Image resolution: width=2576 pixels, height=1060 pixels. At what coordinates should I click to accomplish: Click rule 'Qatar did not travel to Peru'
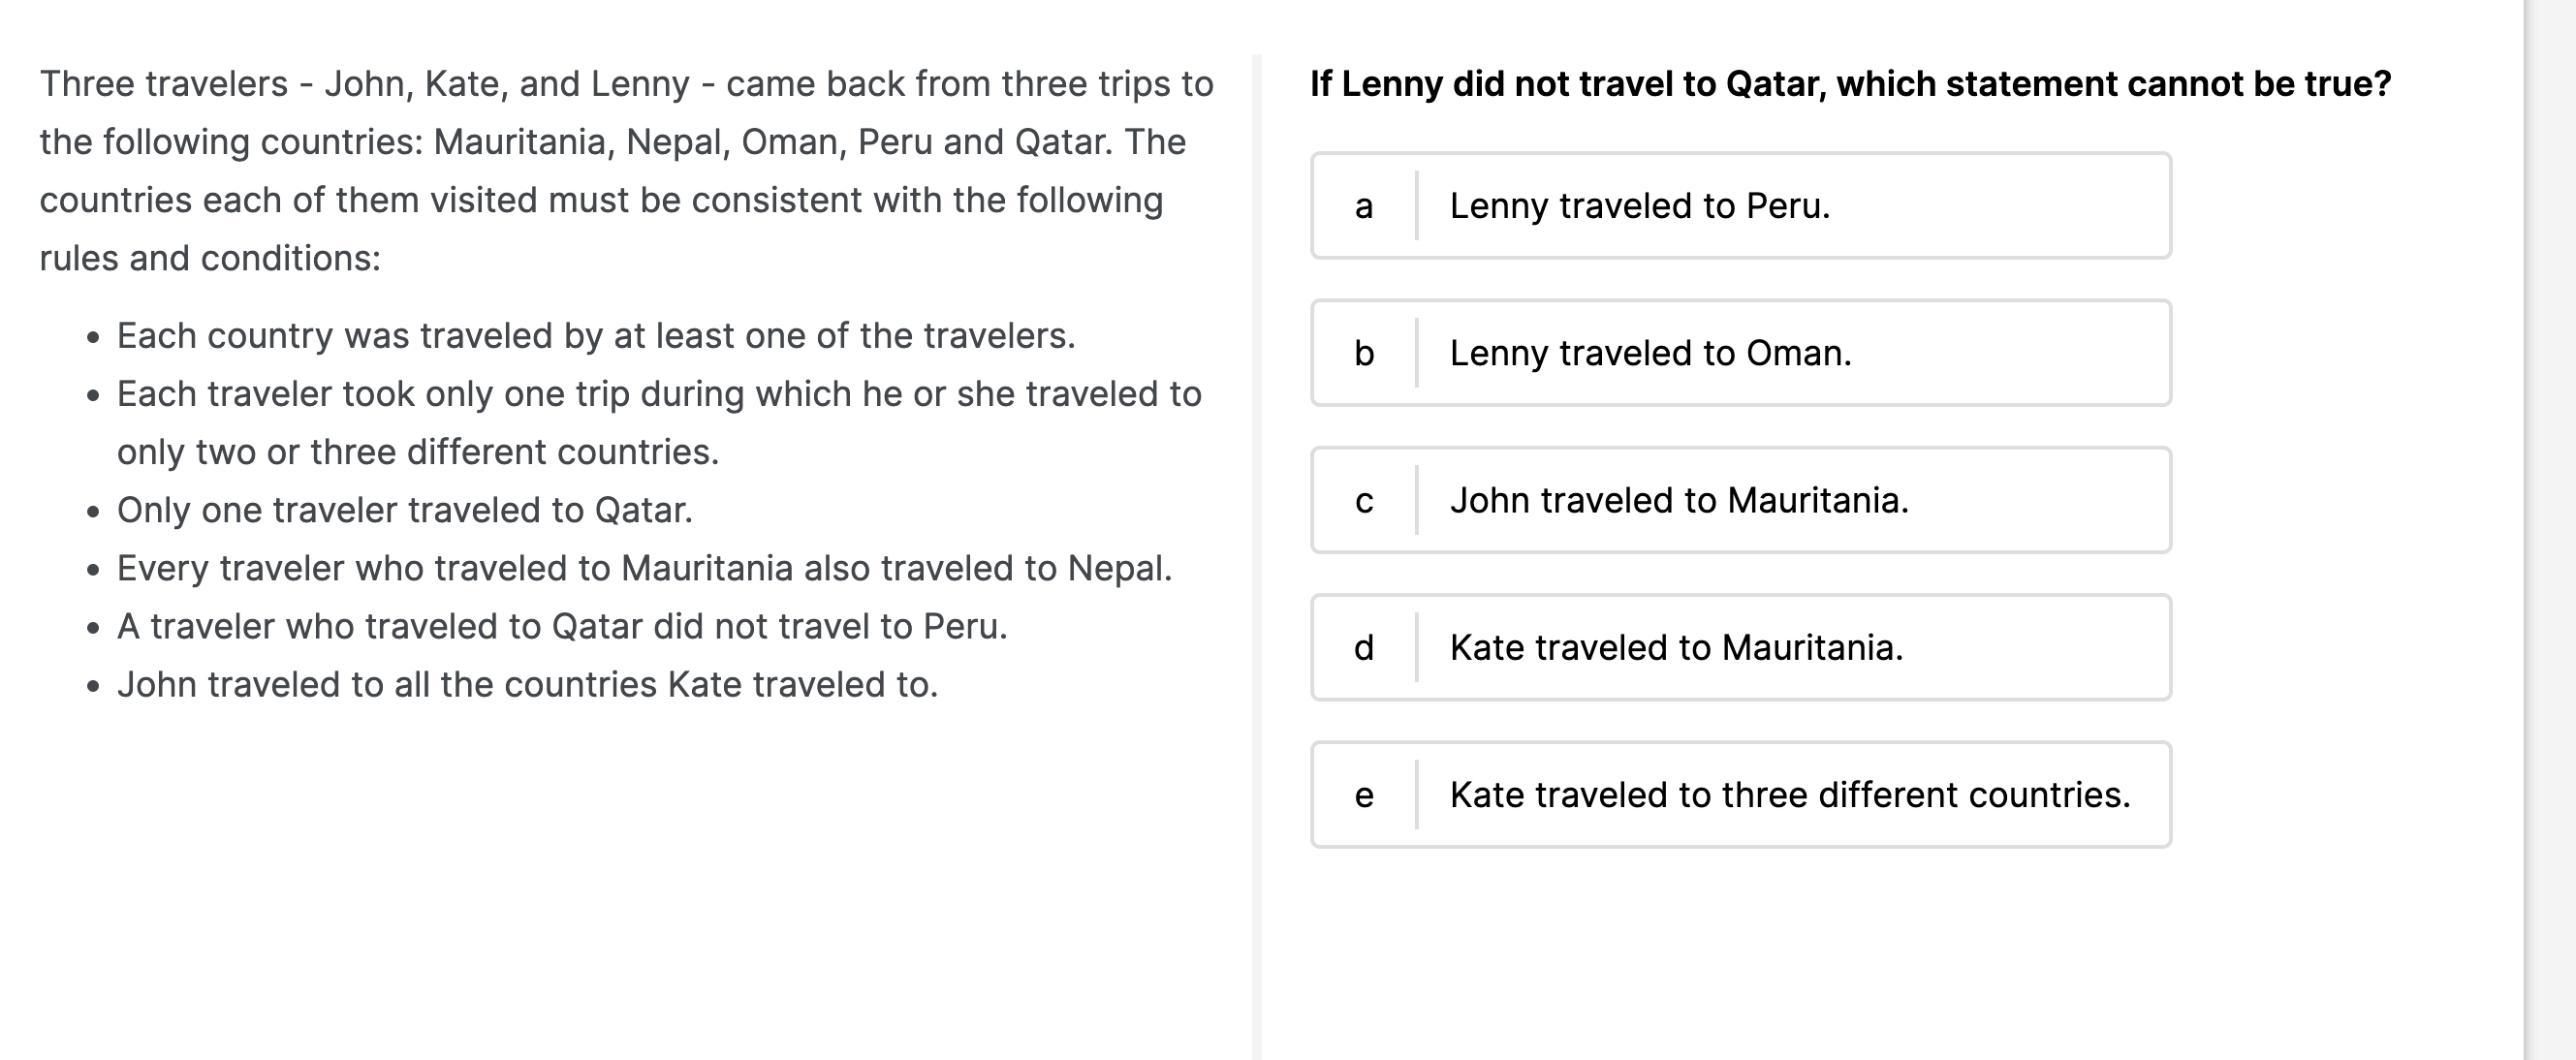click(x=562, y=626)
